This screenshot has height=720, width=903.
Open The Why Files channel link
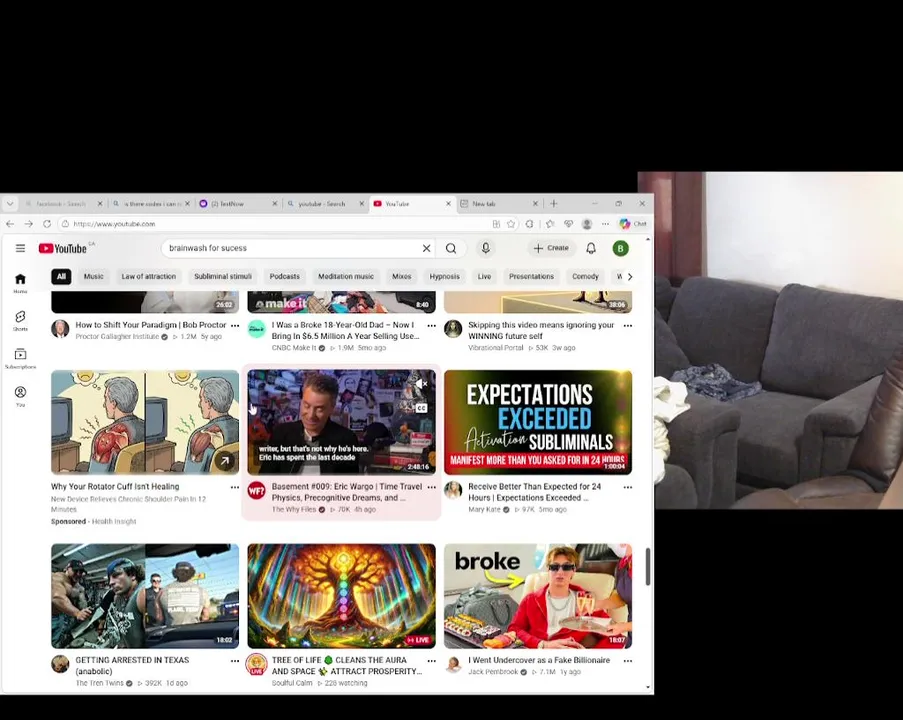click(x=294, y=510)
